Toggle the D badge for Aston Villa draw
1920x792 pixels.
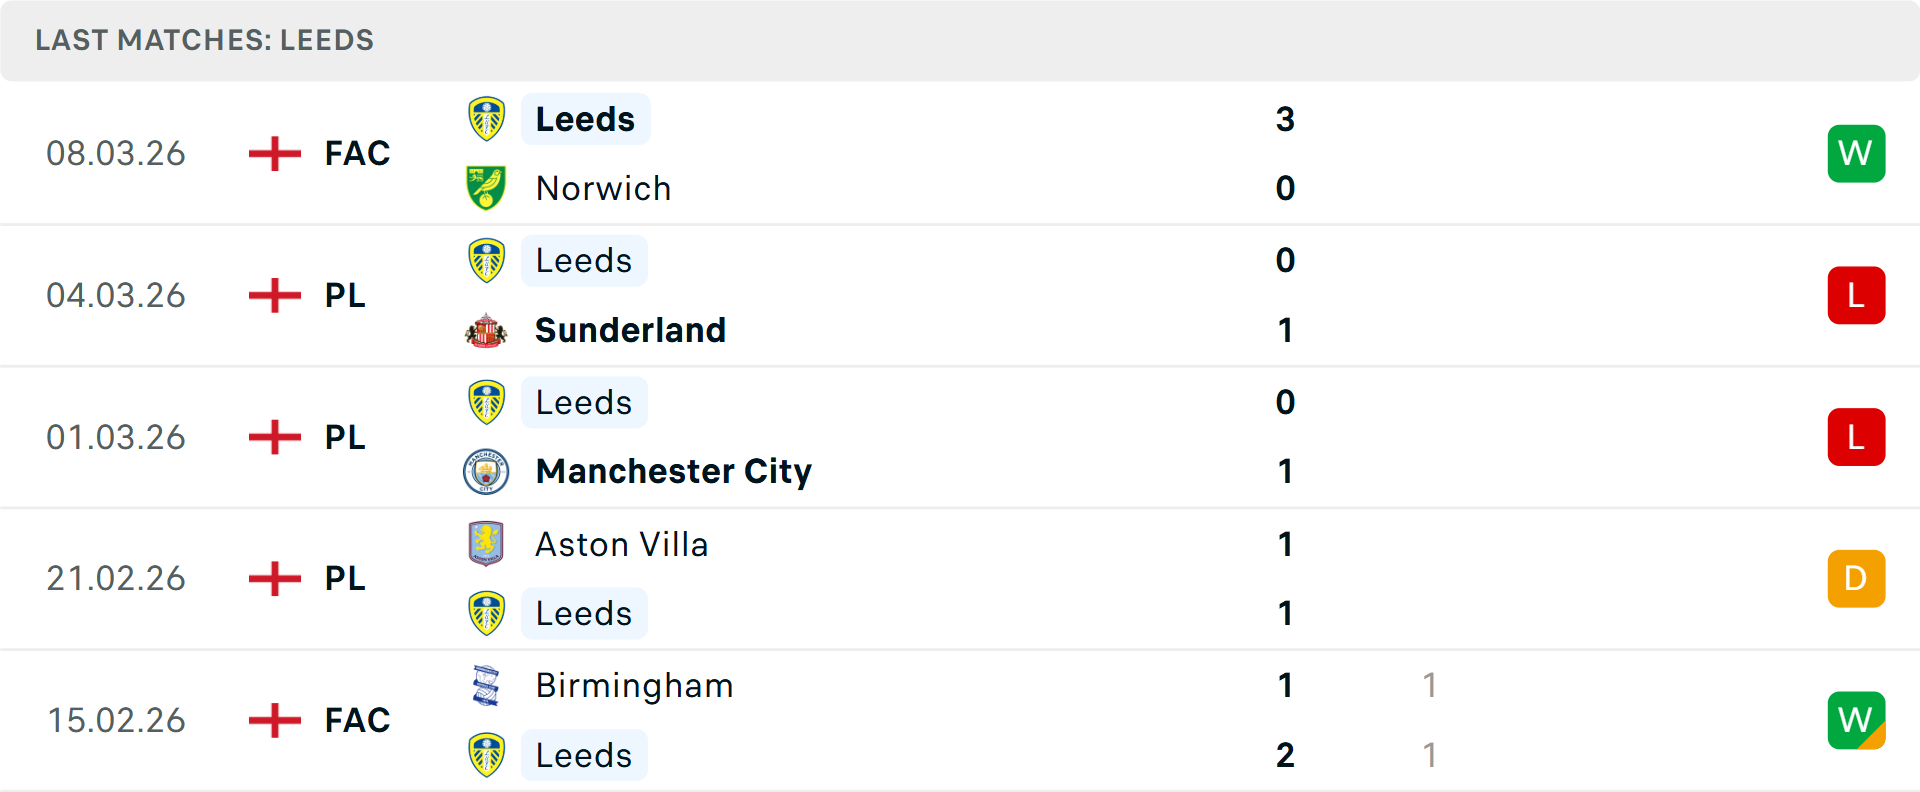point(1856,578)
